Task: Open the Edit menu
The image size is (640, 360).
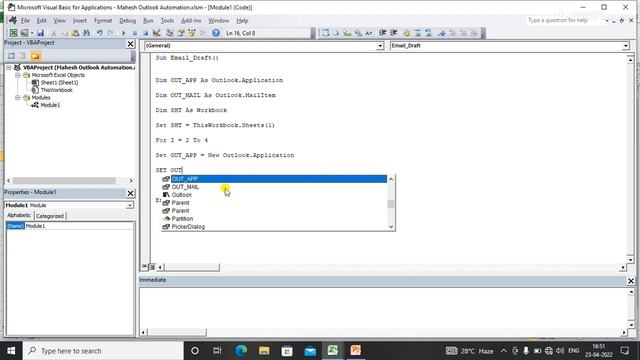Action: tap(42, 20)
